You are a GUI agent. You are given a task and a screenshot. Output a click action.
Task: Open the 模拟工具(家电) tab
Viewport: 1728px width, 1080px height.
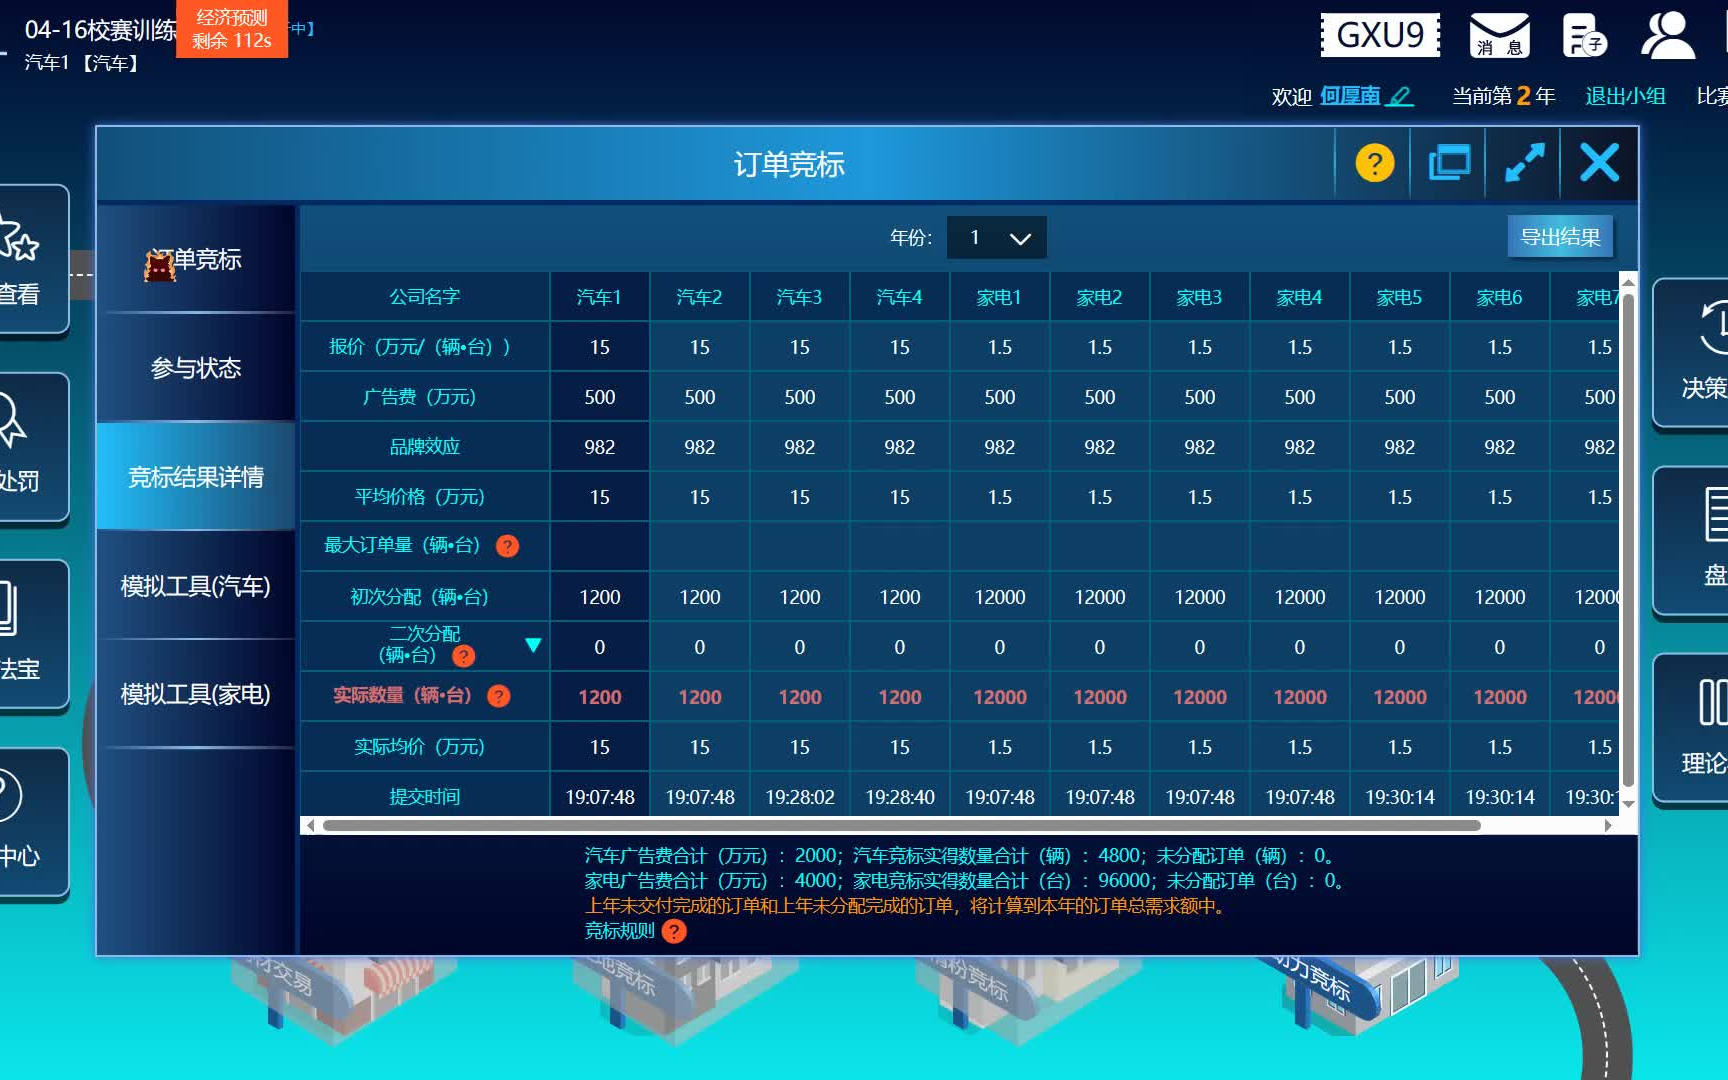pos(196,694)
